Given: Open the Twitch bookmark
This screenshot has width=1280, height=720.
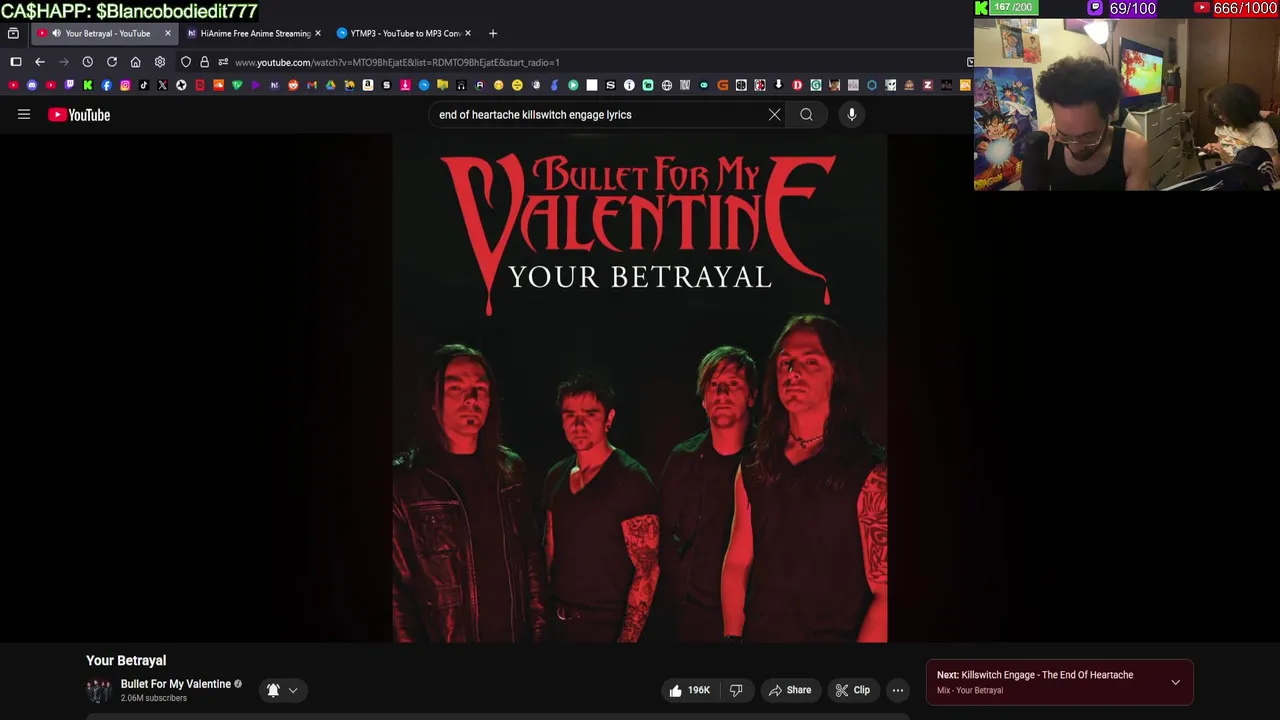Looking at the screenshot, I should (x=69, y=85).
